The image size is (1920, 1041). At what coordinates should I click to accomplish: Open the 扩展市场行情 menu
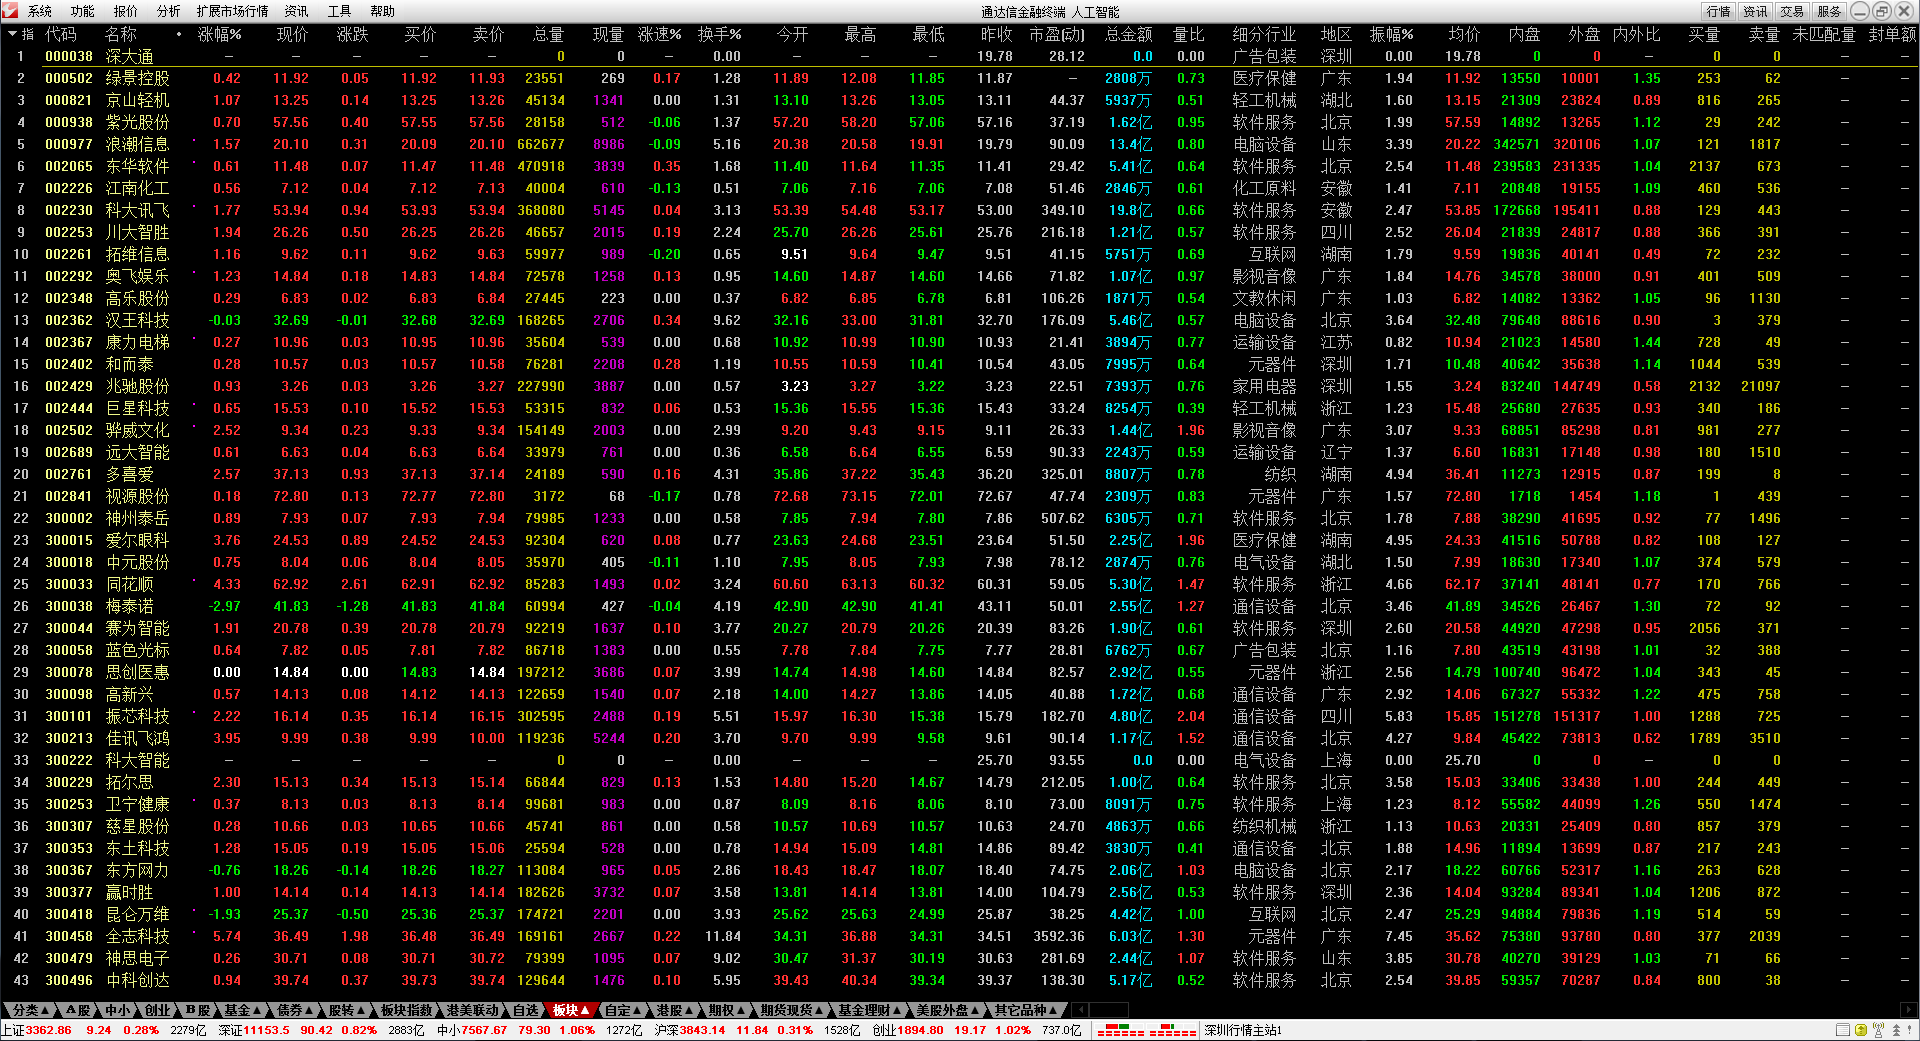[232, 11]
